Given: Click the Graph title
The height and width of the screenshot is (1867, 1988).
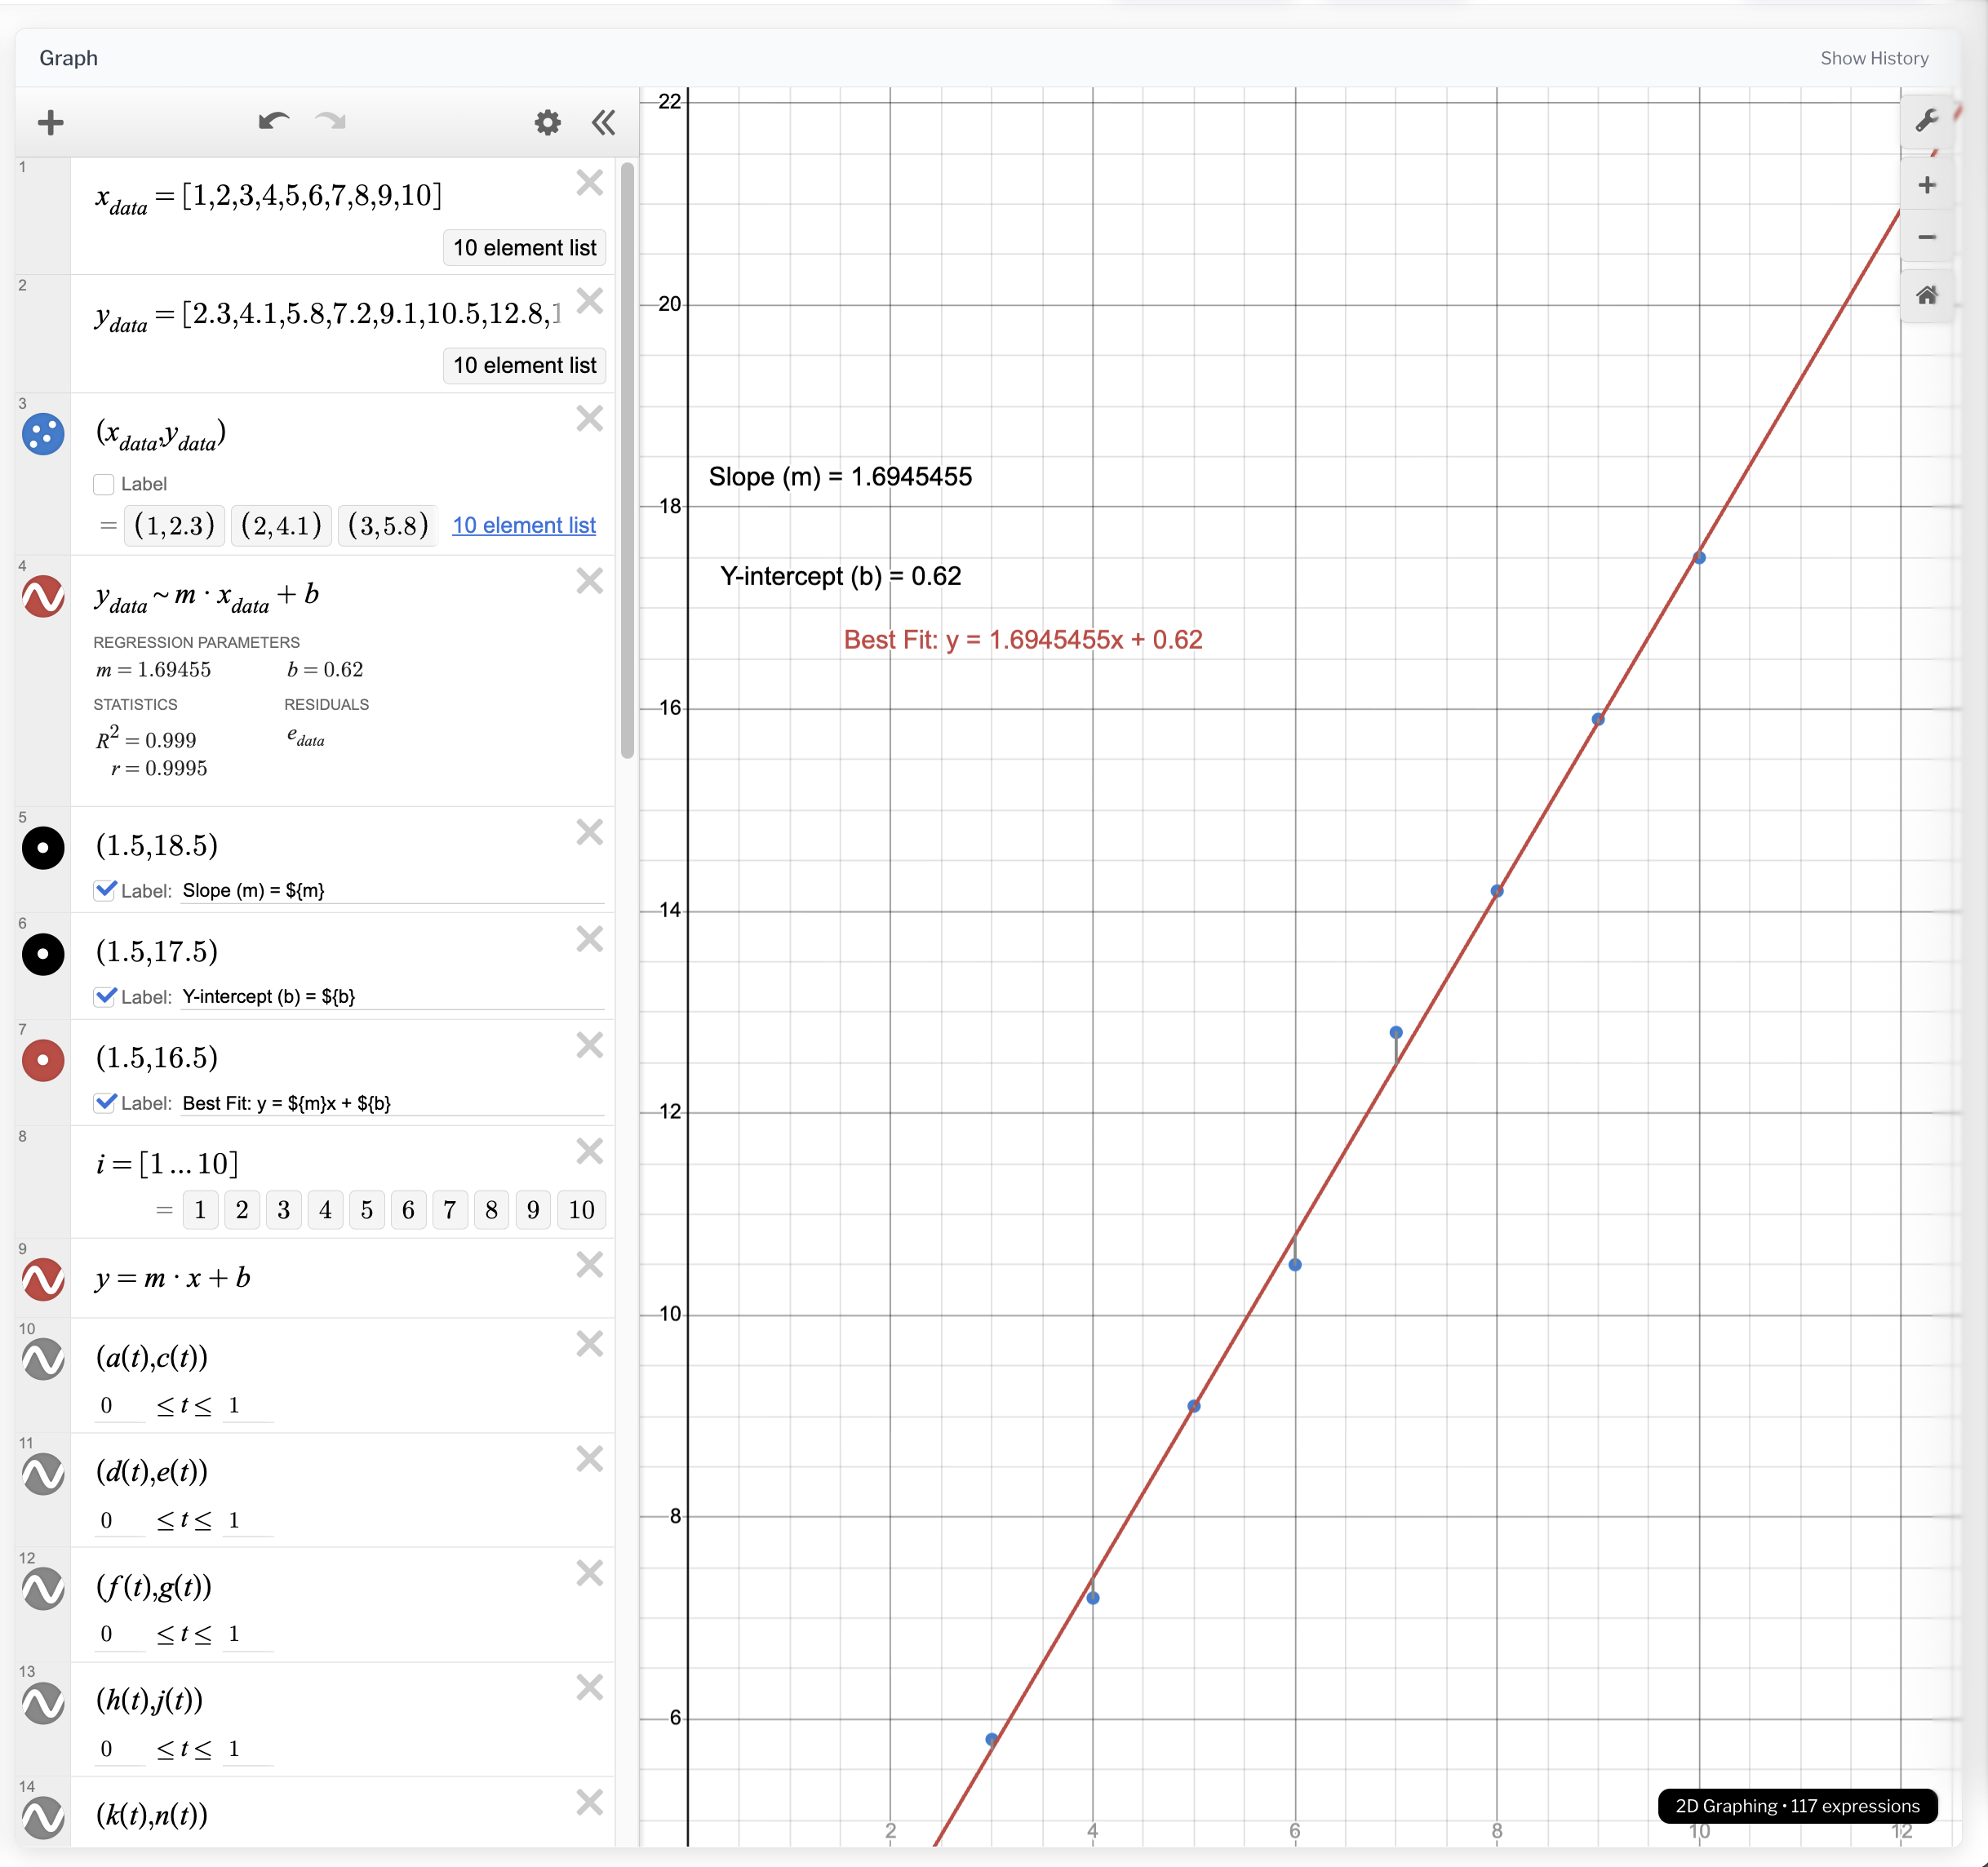Looking at the screenshot, I should click(x=68, y=58).
